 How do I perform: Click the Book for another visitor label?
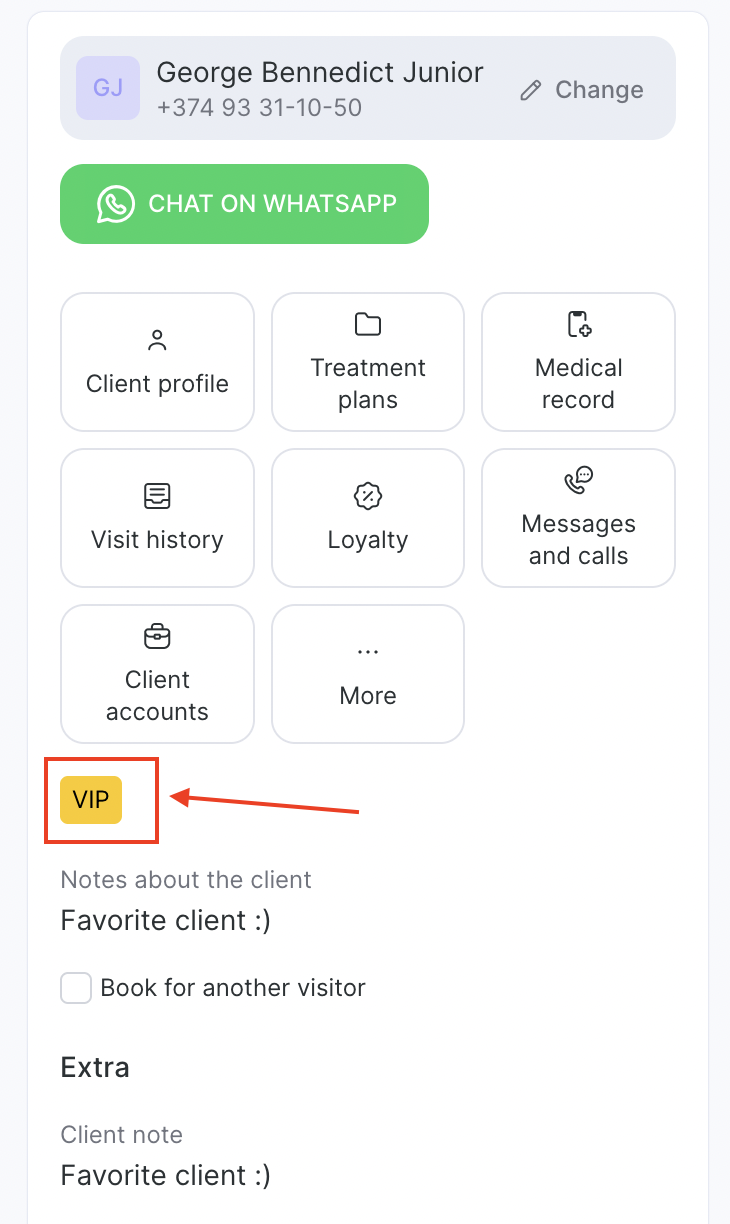[x=233, y=988]
